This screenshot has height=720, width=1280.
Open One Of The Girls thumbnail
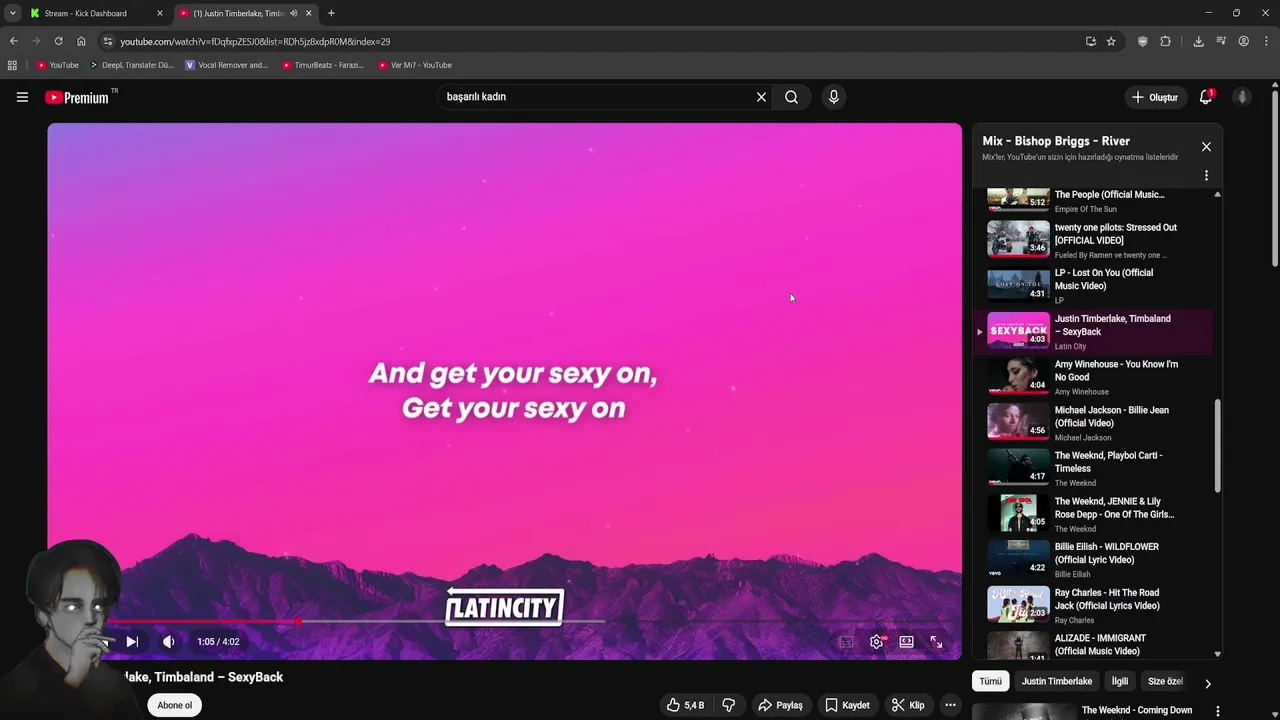point(1018,514)
